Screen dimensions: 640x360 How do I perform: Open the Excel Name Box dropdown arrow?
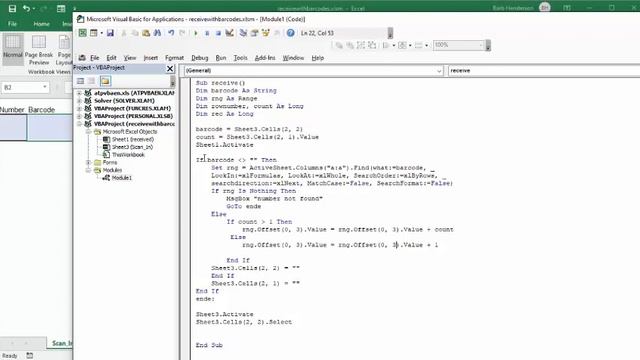click(x=45, y=87)
